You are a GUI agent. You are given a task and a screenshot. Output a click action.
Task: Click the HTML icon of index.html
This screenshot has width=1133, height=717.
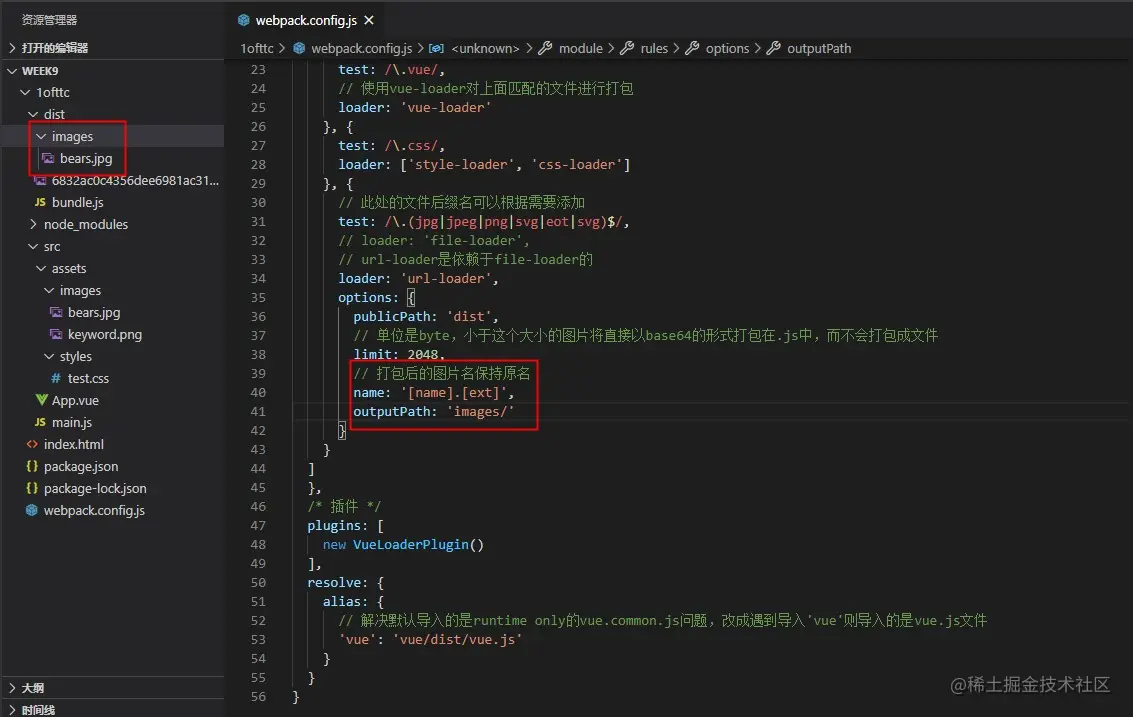pyautogui.click(x=32, y=444)
